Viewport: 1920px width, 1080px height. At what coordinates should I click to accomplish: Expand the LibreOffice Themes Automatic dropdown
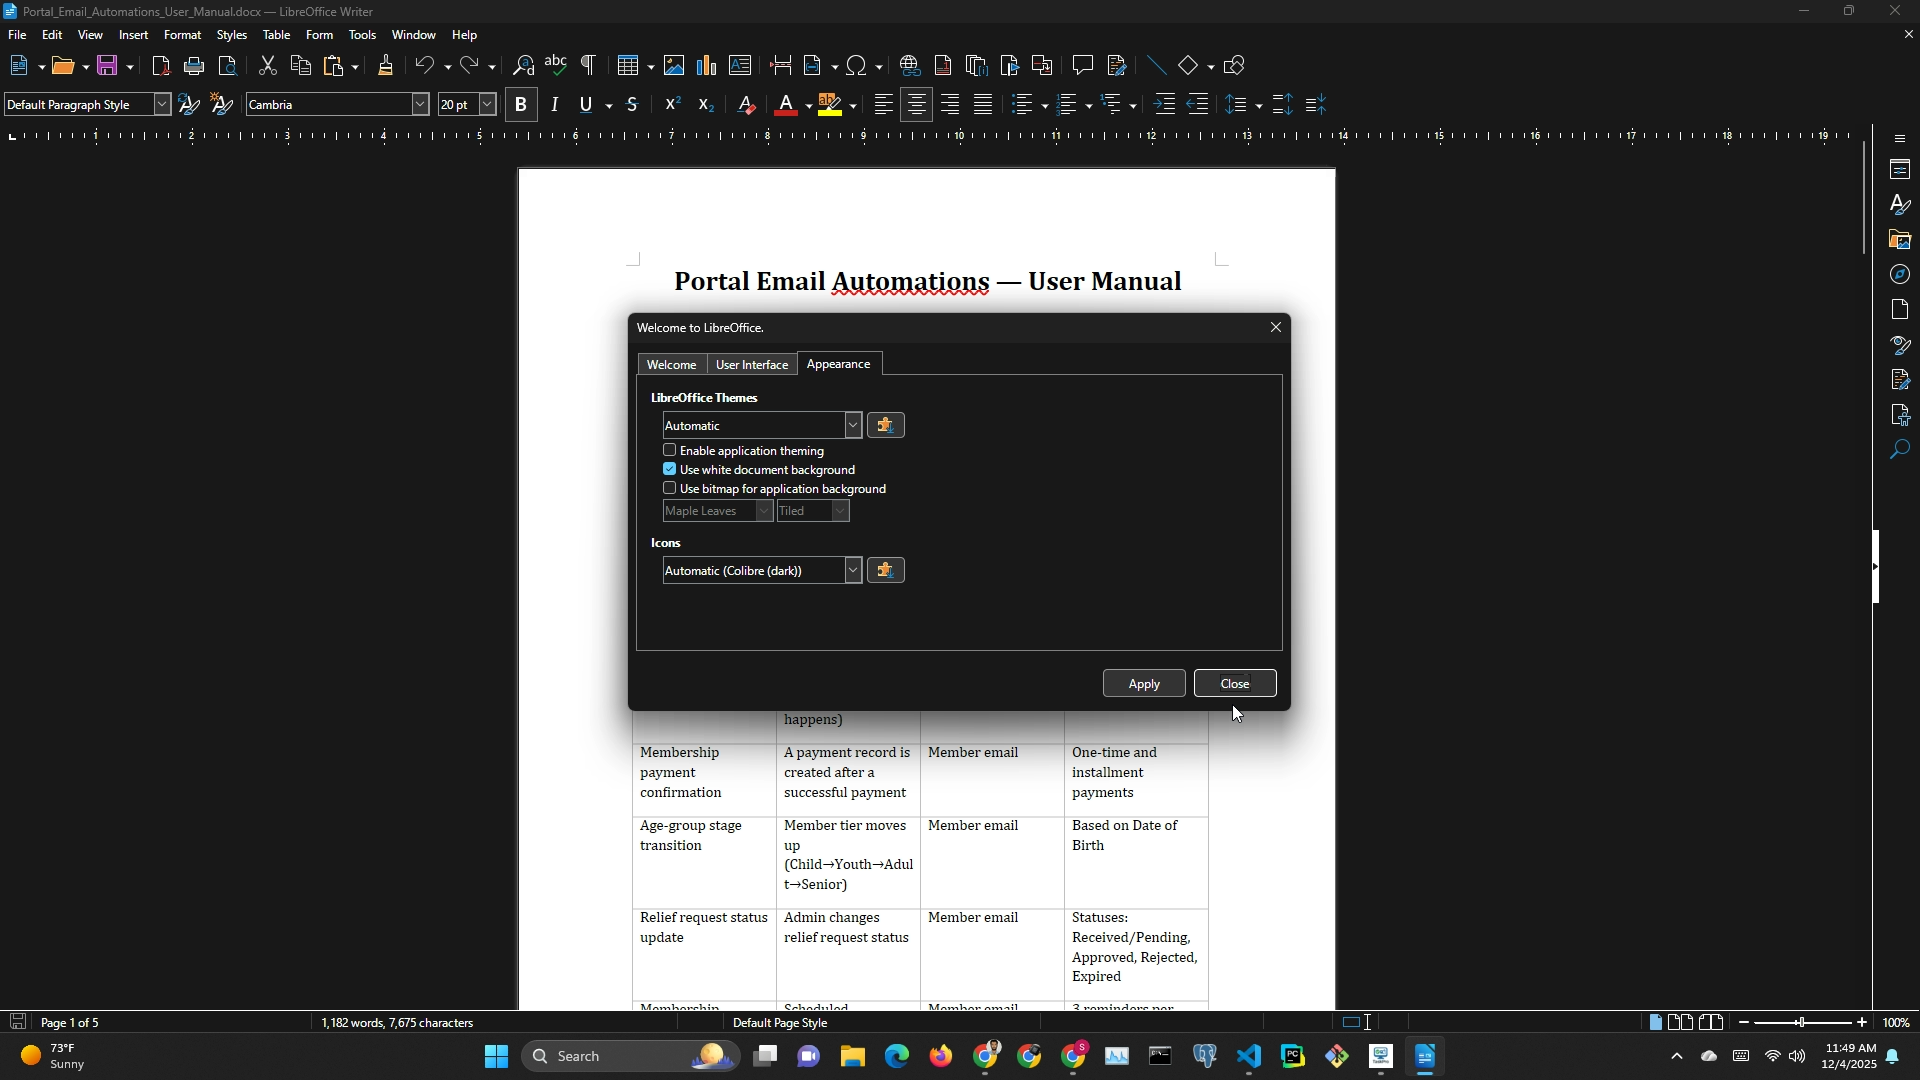(853, 426)
